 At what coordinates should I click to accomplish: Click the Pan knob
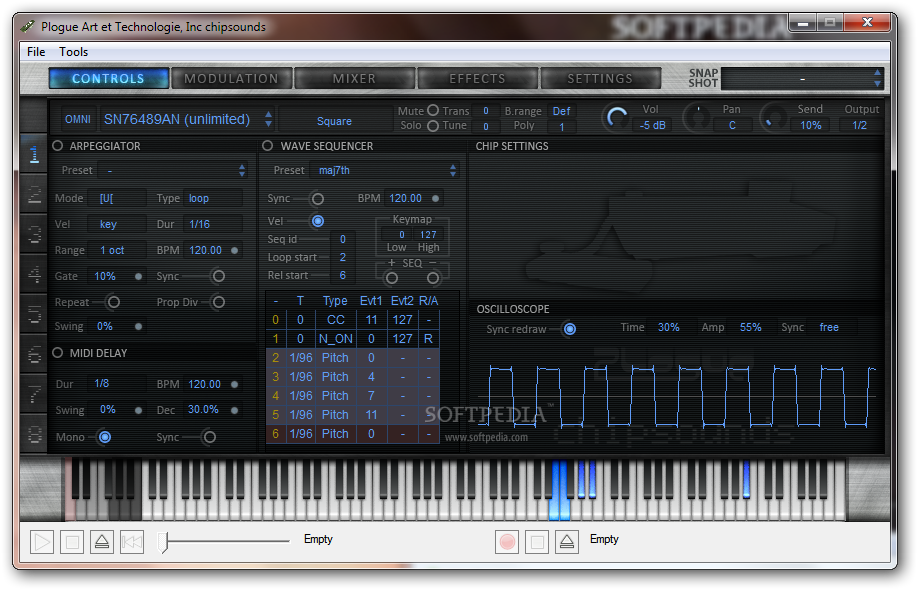pyautogui.click(x=698, y=117)
